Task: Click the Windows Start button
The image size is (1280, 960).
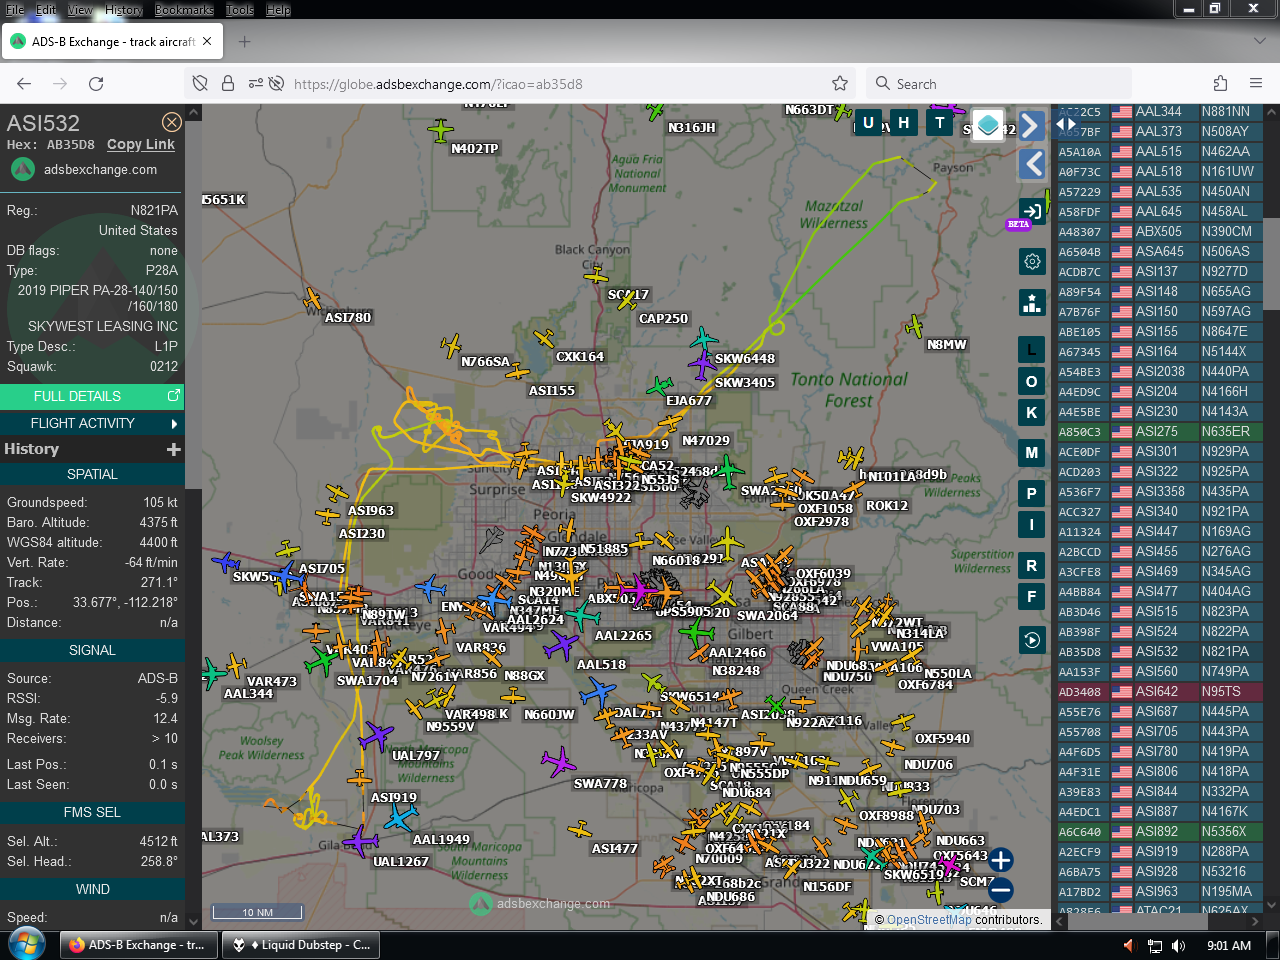Action: pyautogui.click(x=27, y=944)
